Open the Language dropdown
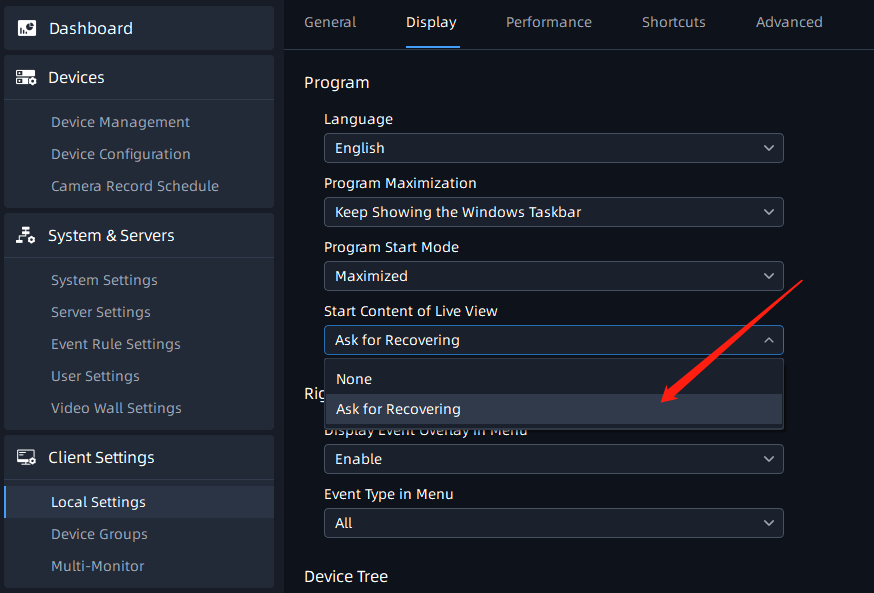874x593 pixels. point(553,148)
